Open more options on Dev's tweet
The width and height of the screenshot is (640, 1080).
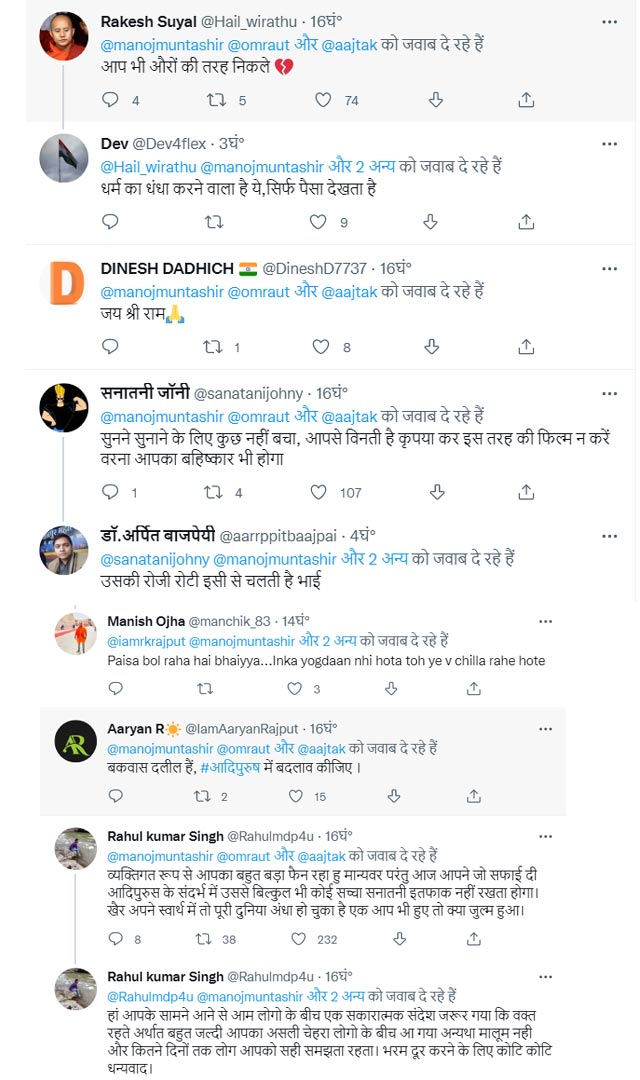pyautogui.click(x=609, y=144)
